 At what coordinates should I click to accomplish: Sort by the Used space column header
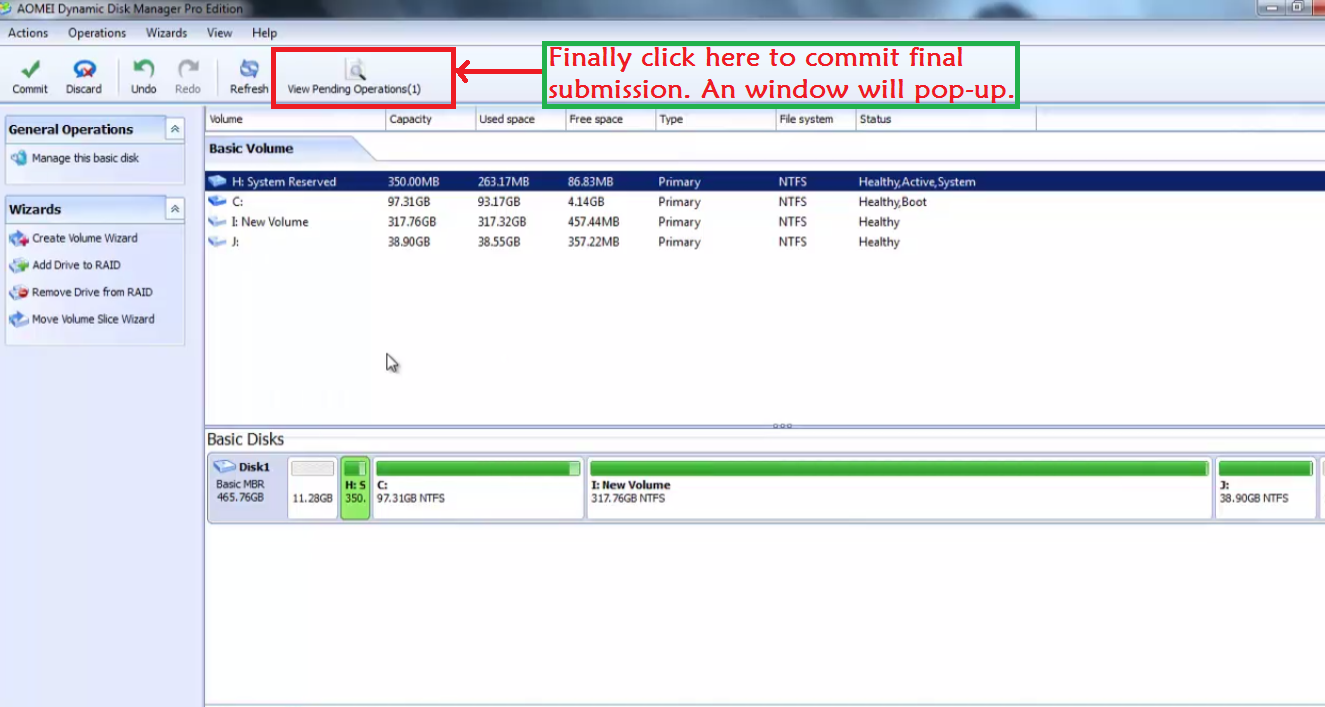coord(520,119)
